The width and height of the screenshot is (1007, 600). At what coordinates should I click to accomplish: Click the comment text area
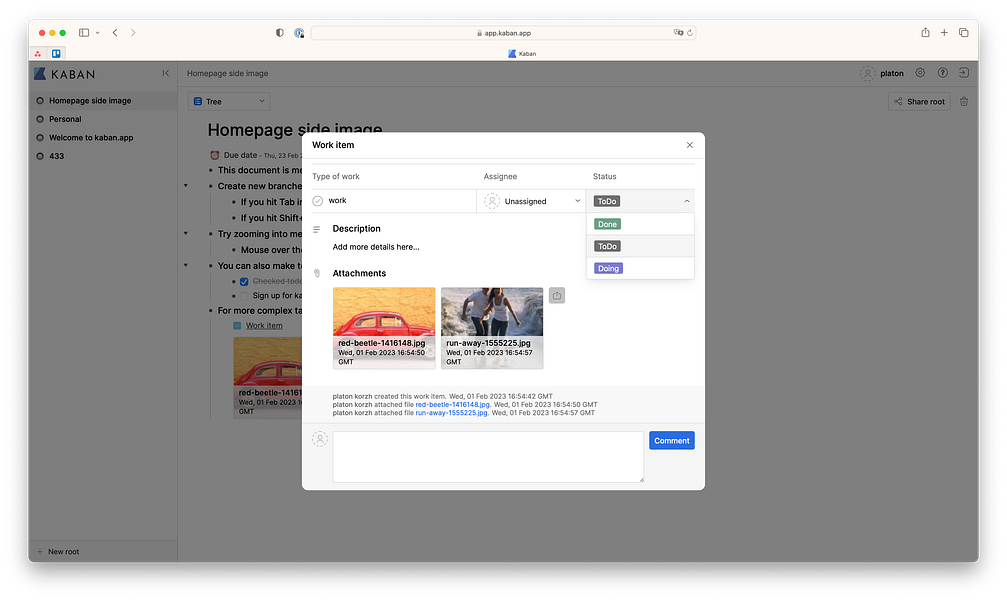[488, 457]
